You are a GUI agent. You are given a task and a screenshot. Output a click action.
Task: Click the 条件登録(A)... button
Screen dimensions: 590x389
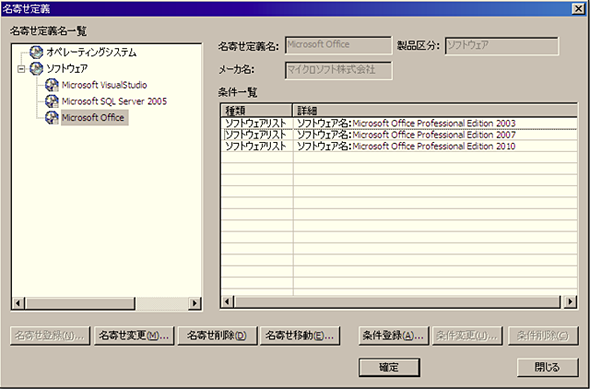pos(393,336)
